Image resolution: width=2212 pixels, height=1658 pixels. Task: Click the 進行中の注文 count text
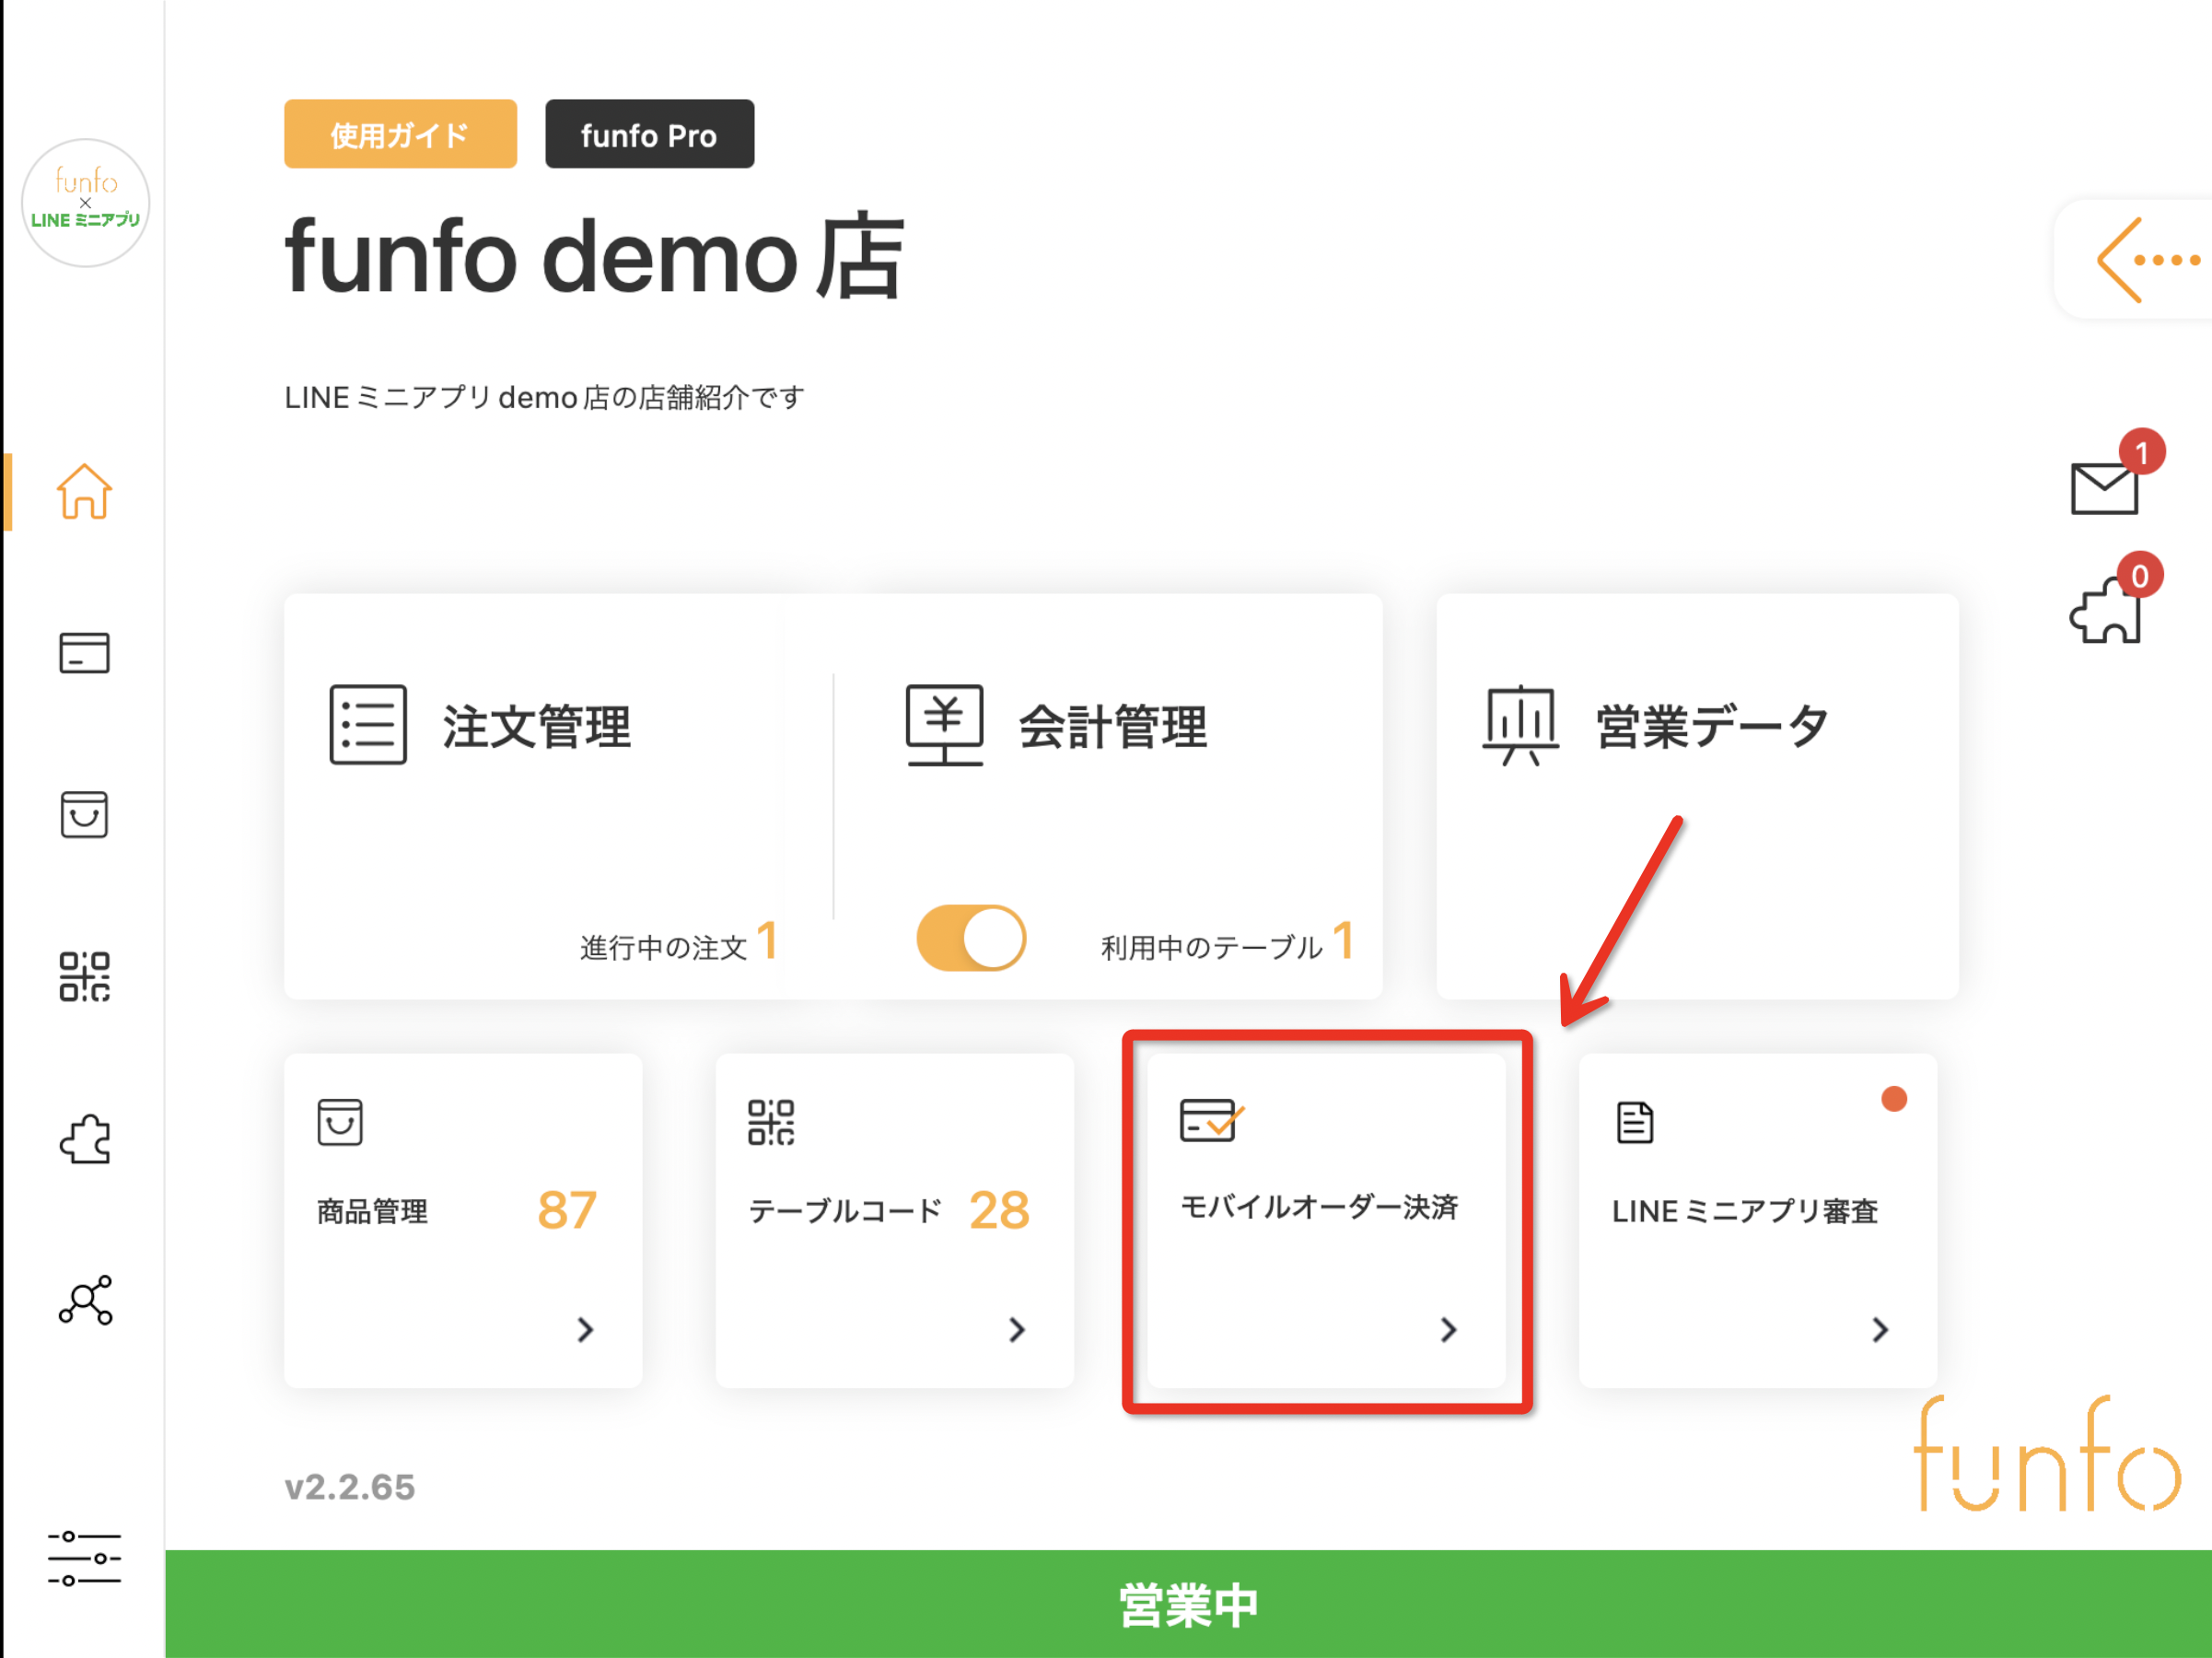pos(679,943)
